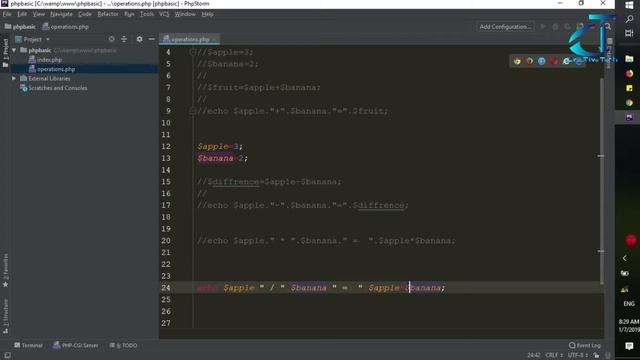This screenshot has width=640, height=360.
Task: Open the UTF-8 encoding selector
Action: click(578, 355)
